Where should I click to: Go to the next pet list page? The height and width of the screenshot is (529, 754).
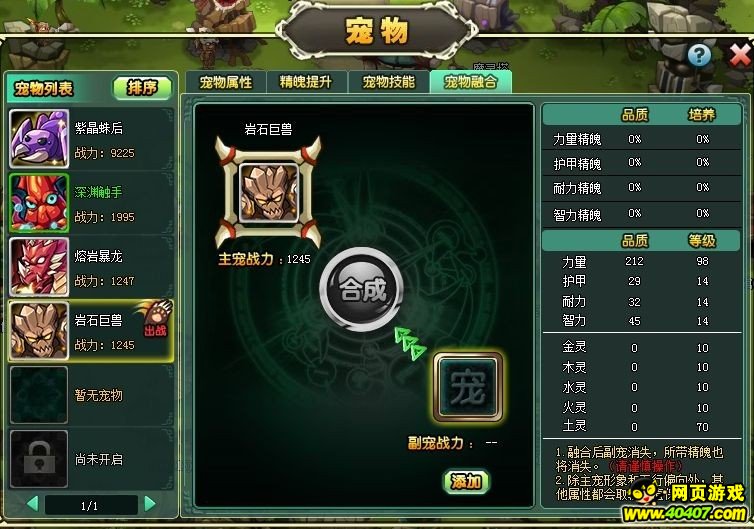pos(150,504)
